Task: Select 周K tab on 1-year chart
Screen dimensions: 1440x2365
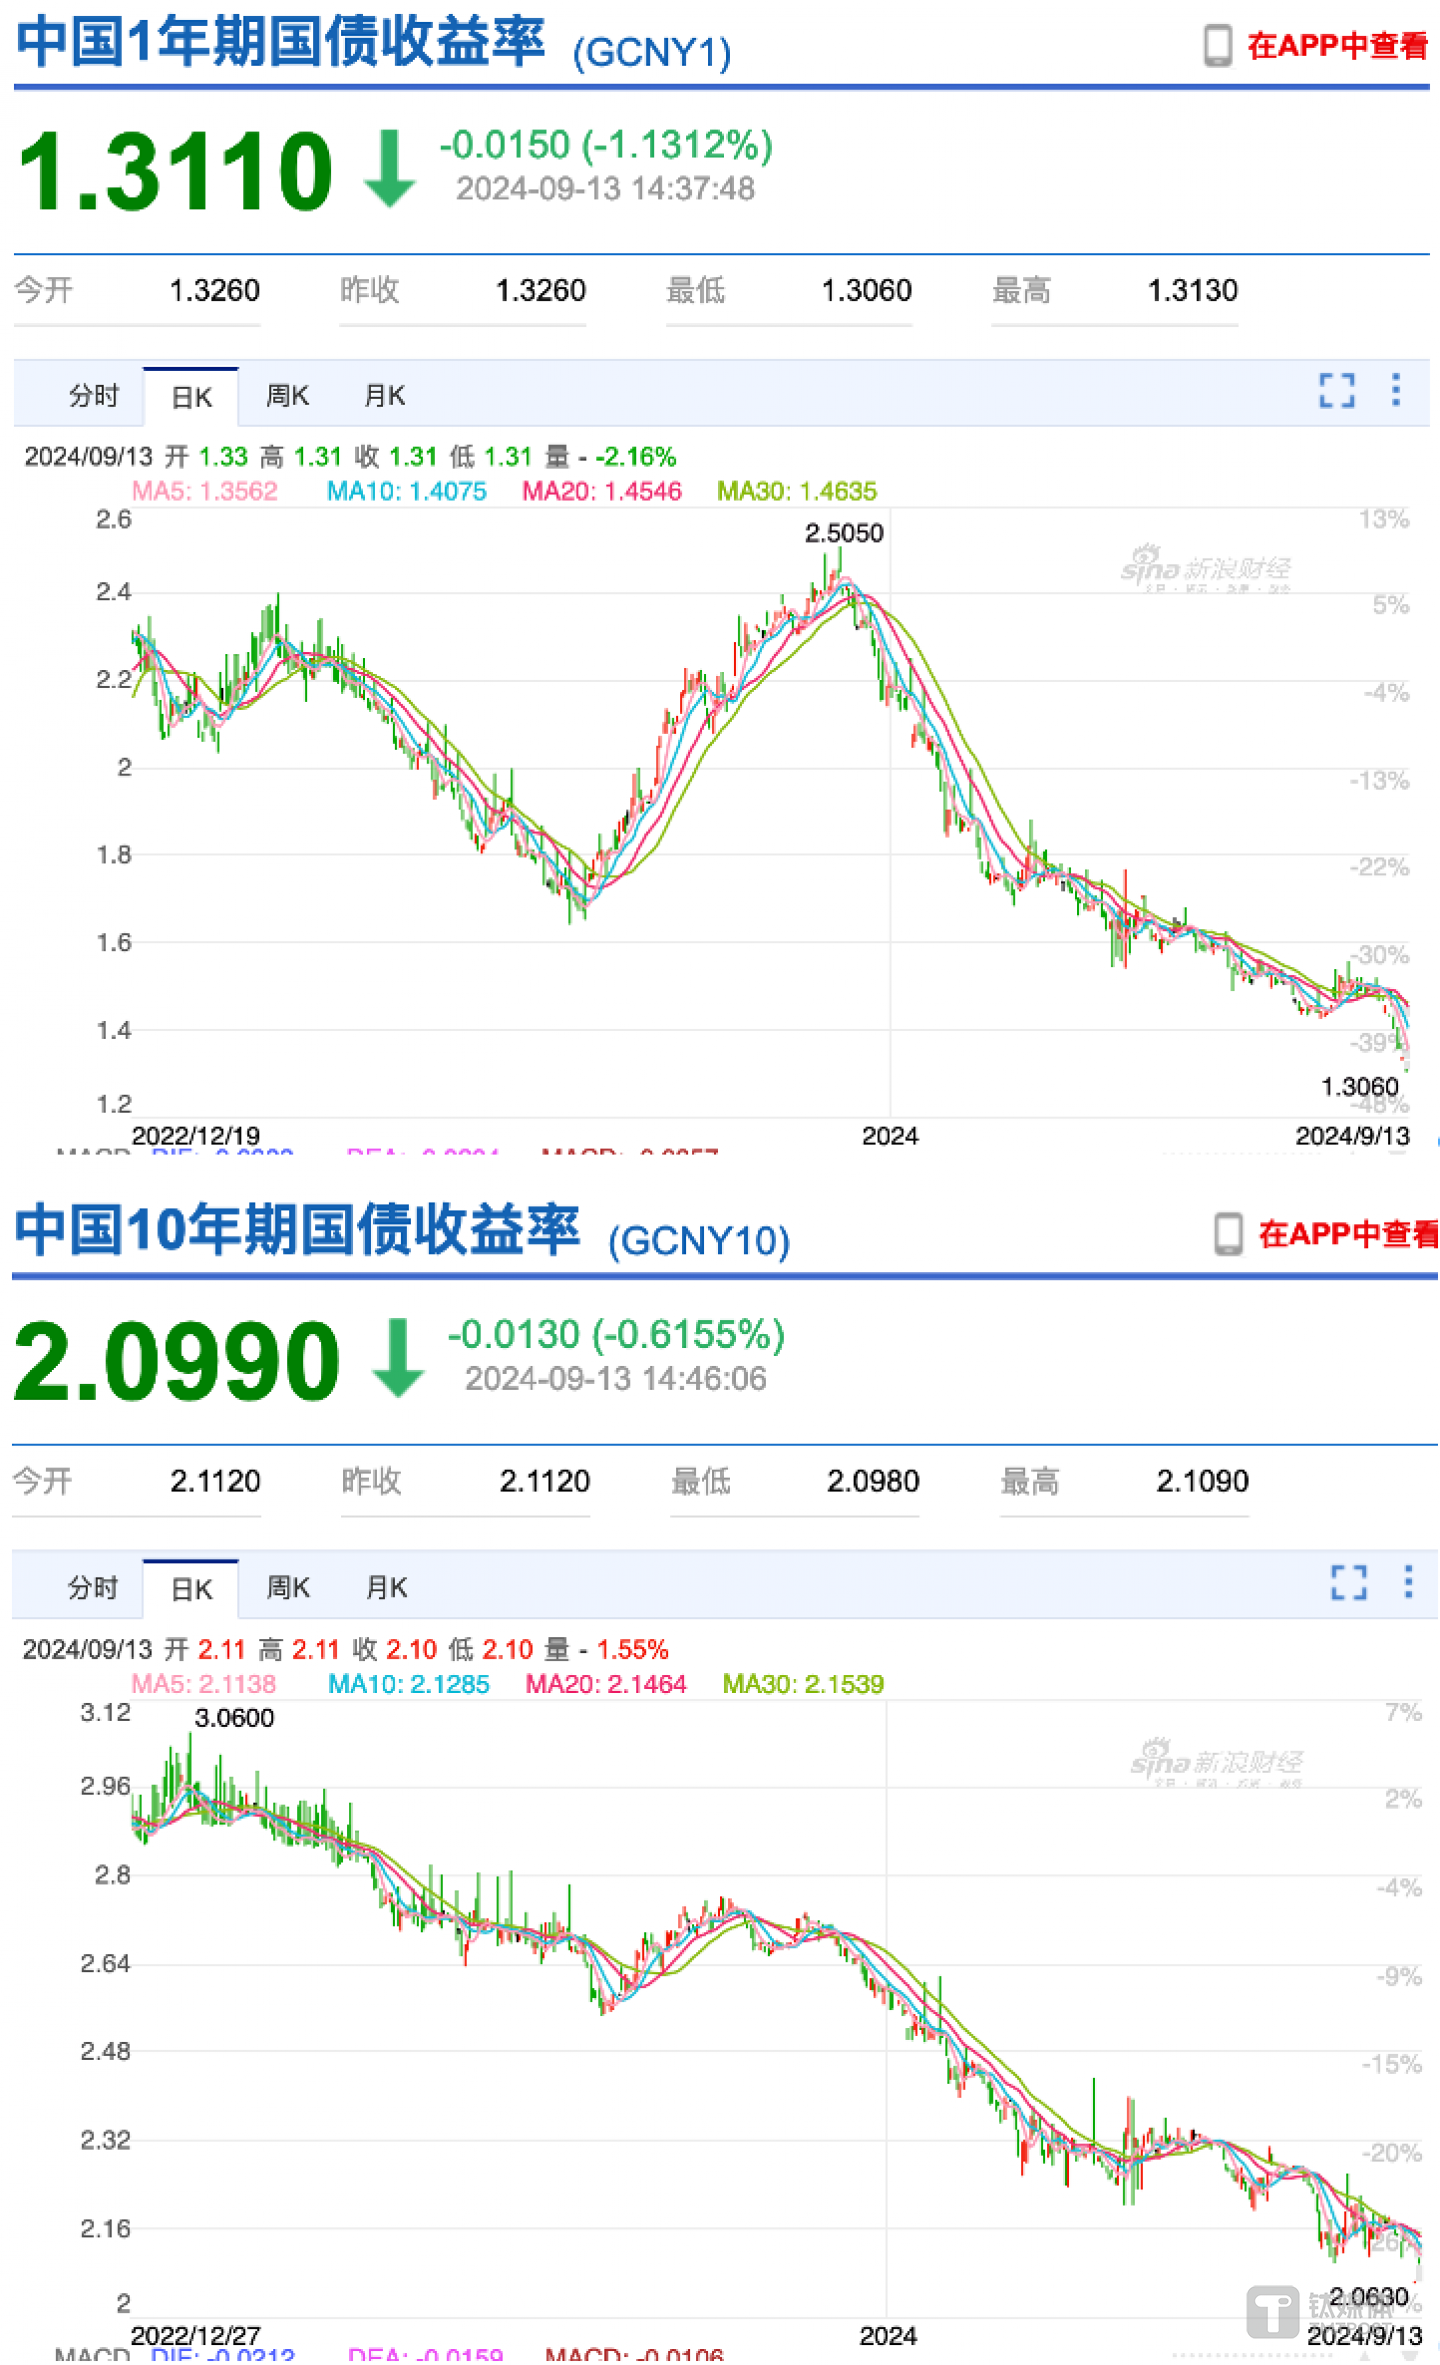Action: point(287,396)
